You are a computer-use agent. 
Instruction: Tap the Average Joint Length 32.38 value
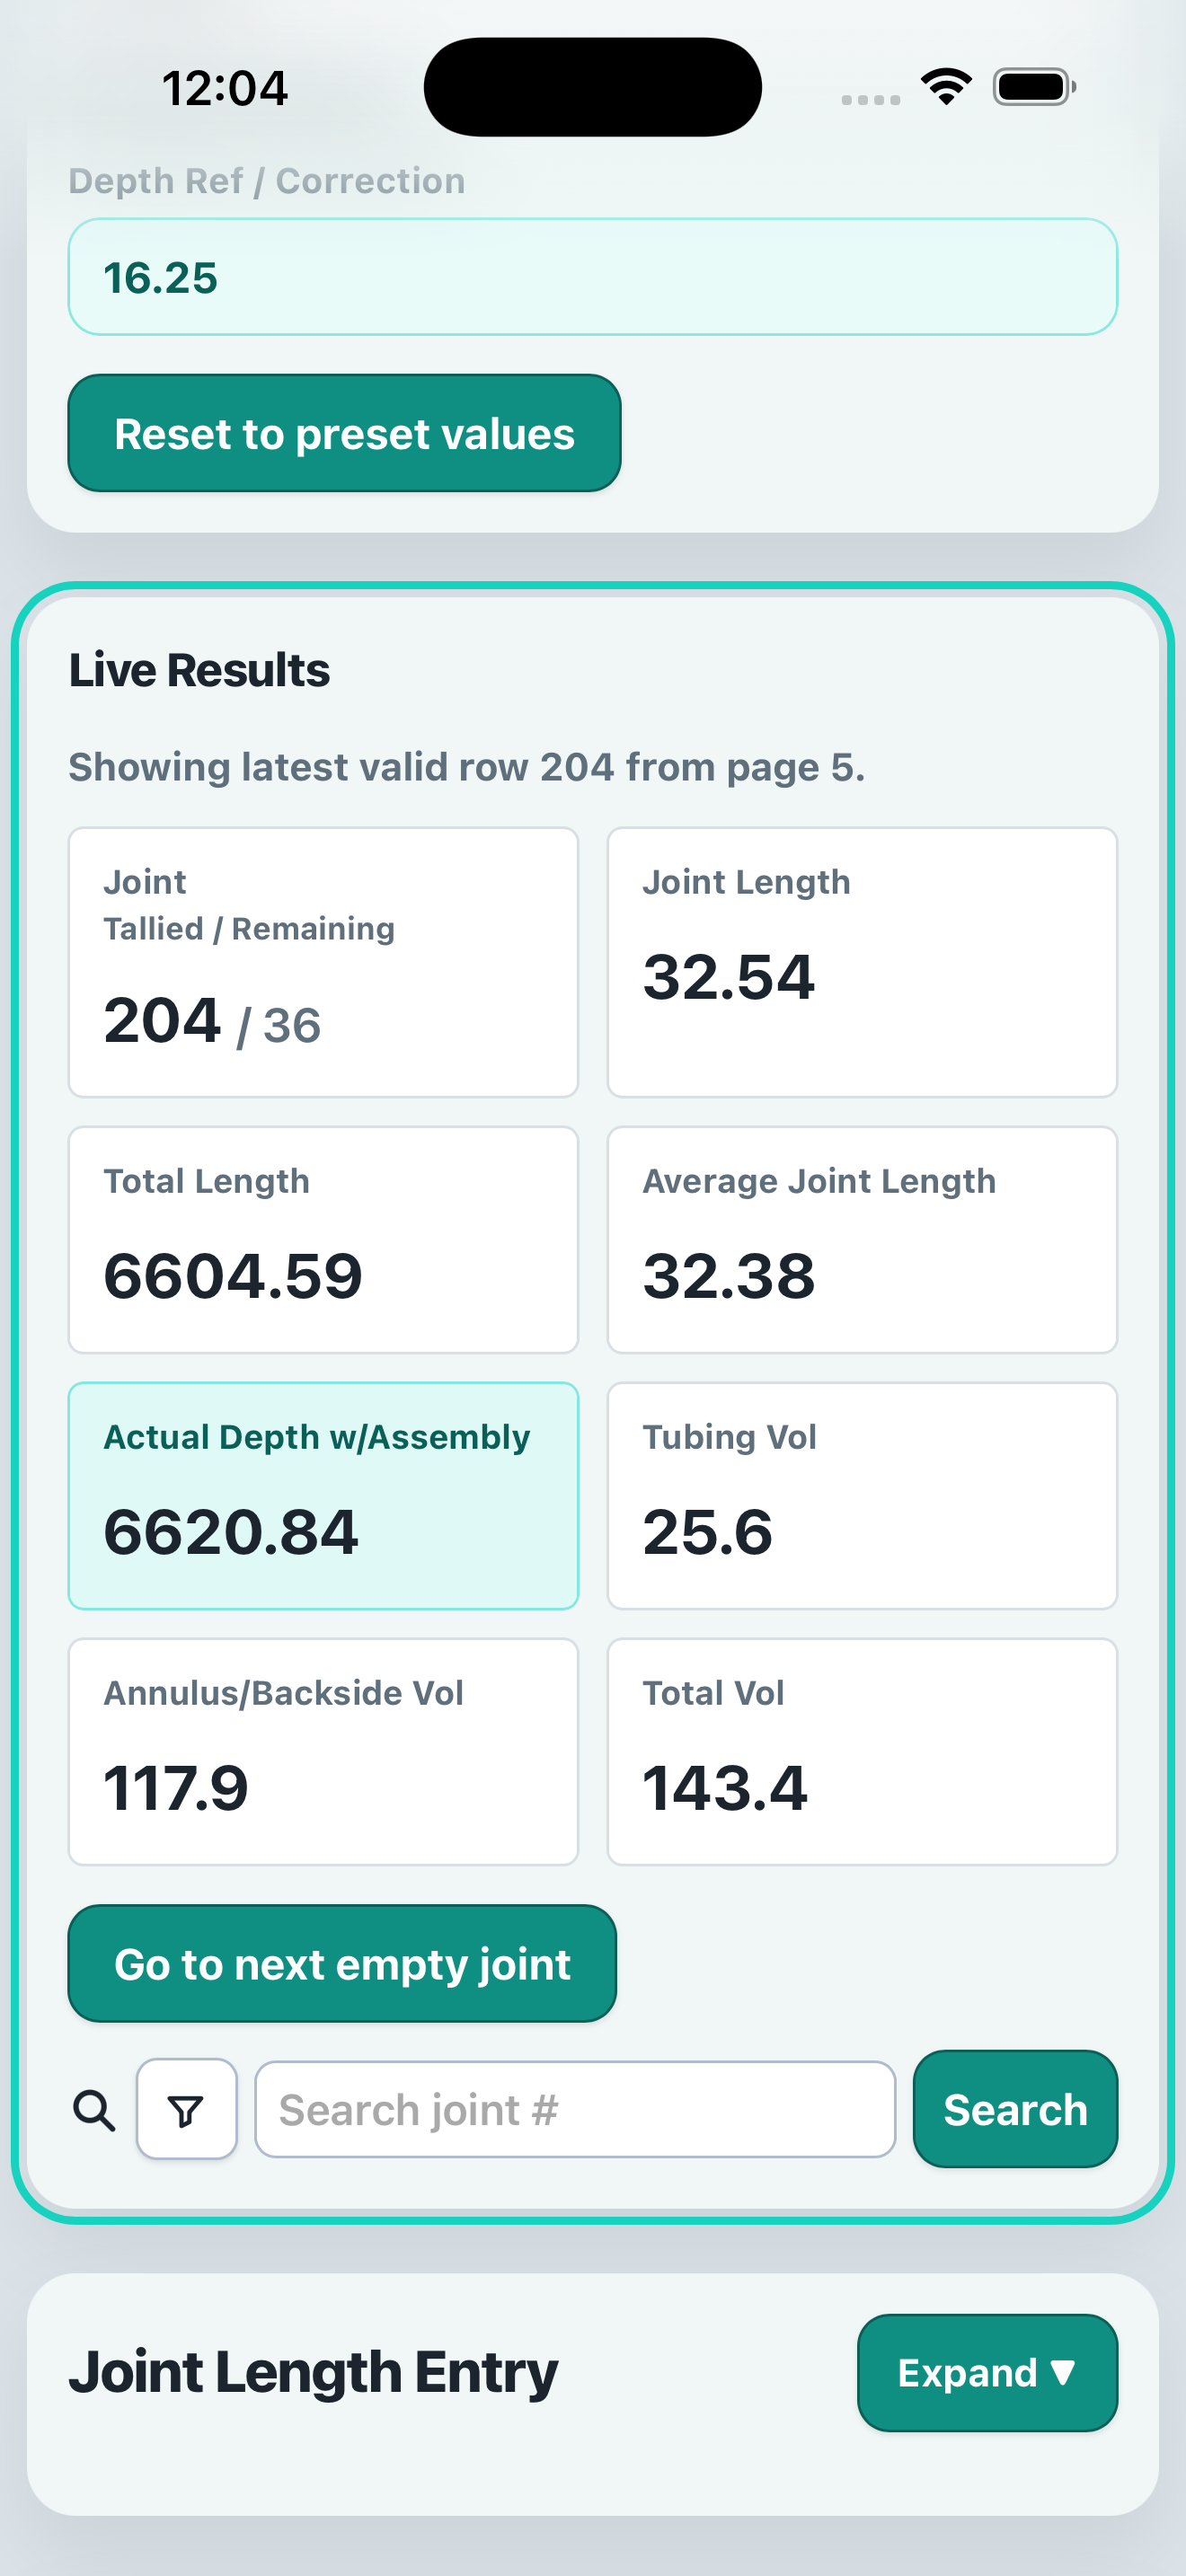pyautogui.click(x=729, y=1276)
